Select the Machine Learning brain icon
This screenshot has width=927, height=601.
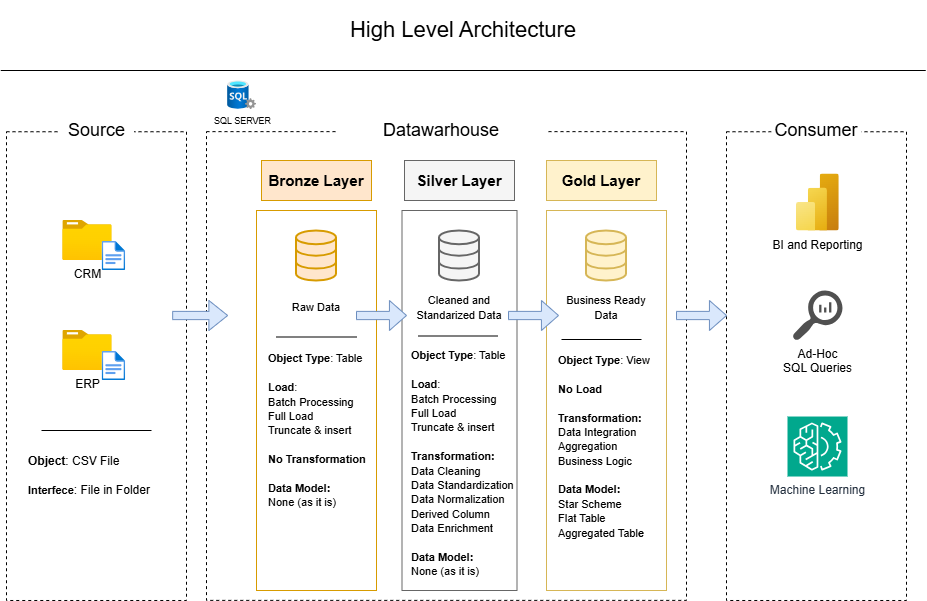pyautogui.click(x=817, y=446)
